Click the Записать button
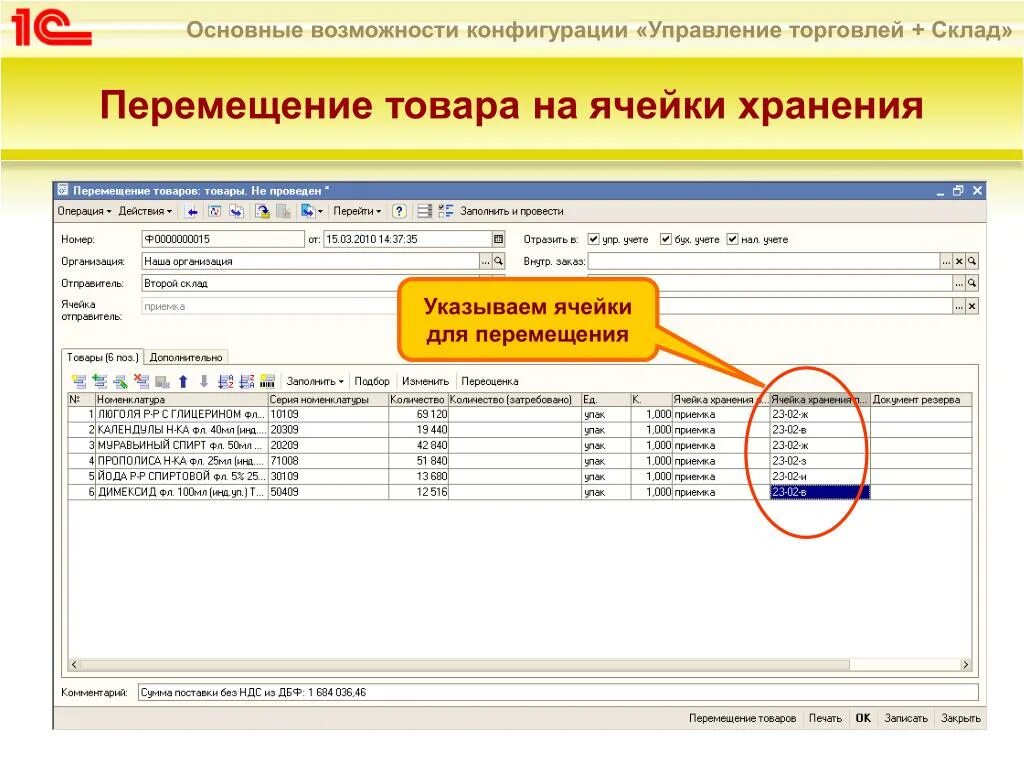 click(906, 718)
